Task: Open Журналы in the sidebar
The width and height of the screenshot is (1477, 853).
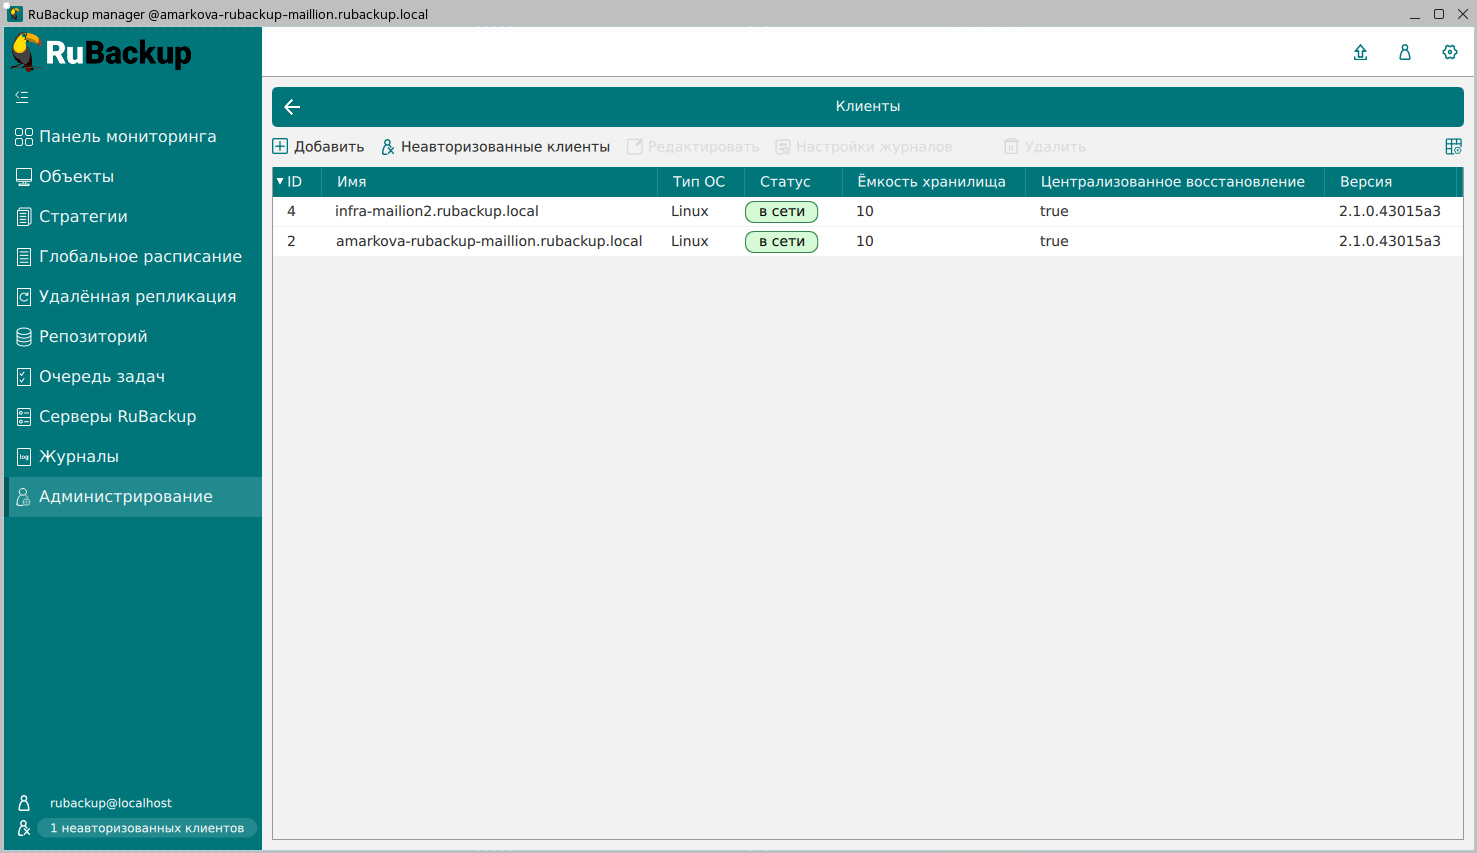Action: pyautogui.click(x=78, y=457)
